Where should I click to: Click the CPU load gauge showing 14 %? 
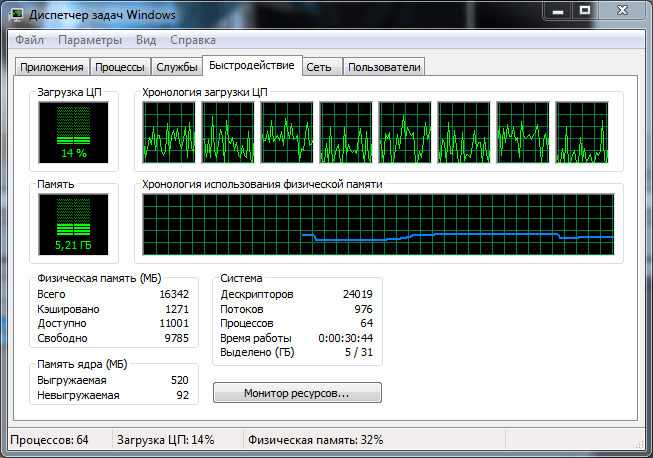coord(73,132)
